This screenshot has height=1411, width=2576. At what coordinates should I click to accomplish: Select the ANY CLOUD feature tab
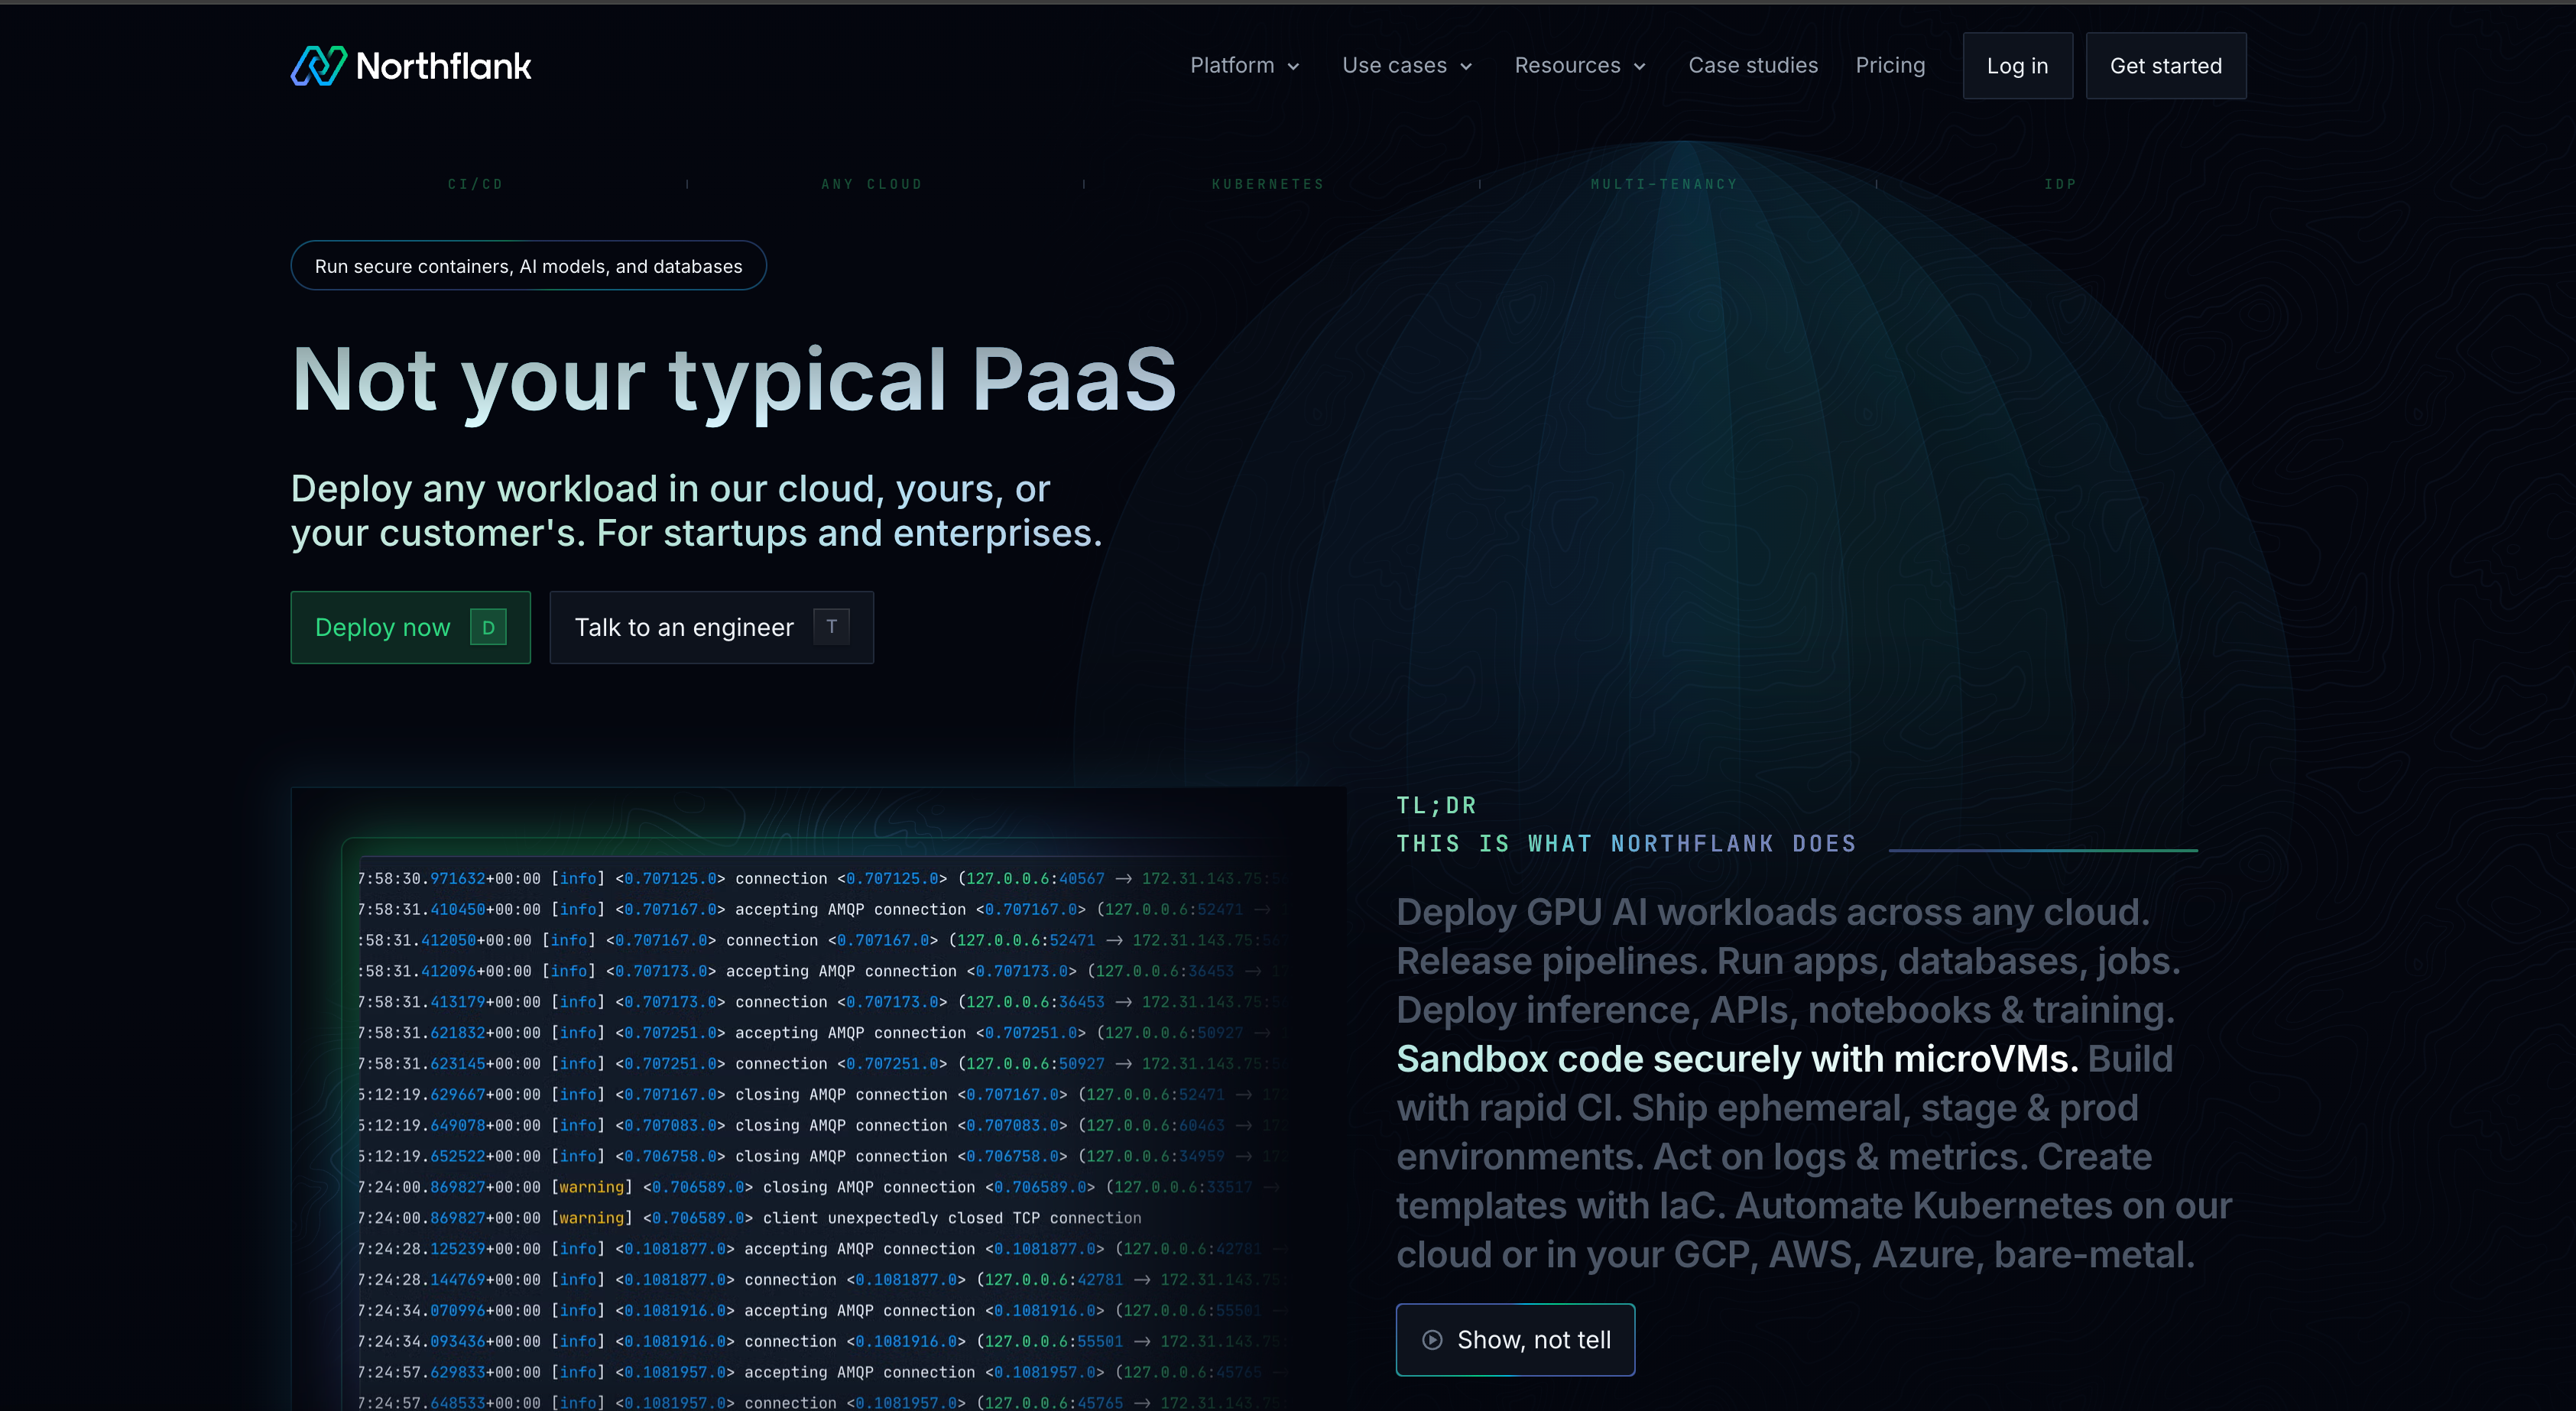point(871,185)
